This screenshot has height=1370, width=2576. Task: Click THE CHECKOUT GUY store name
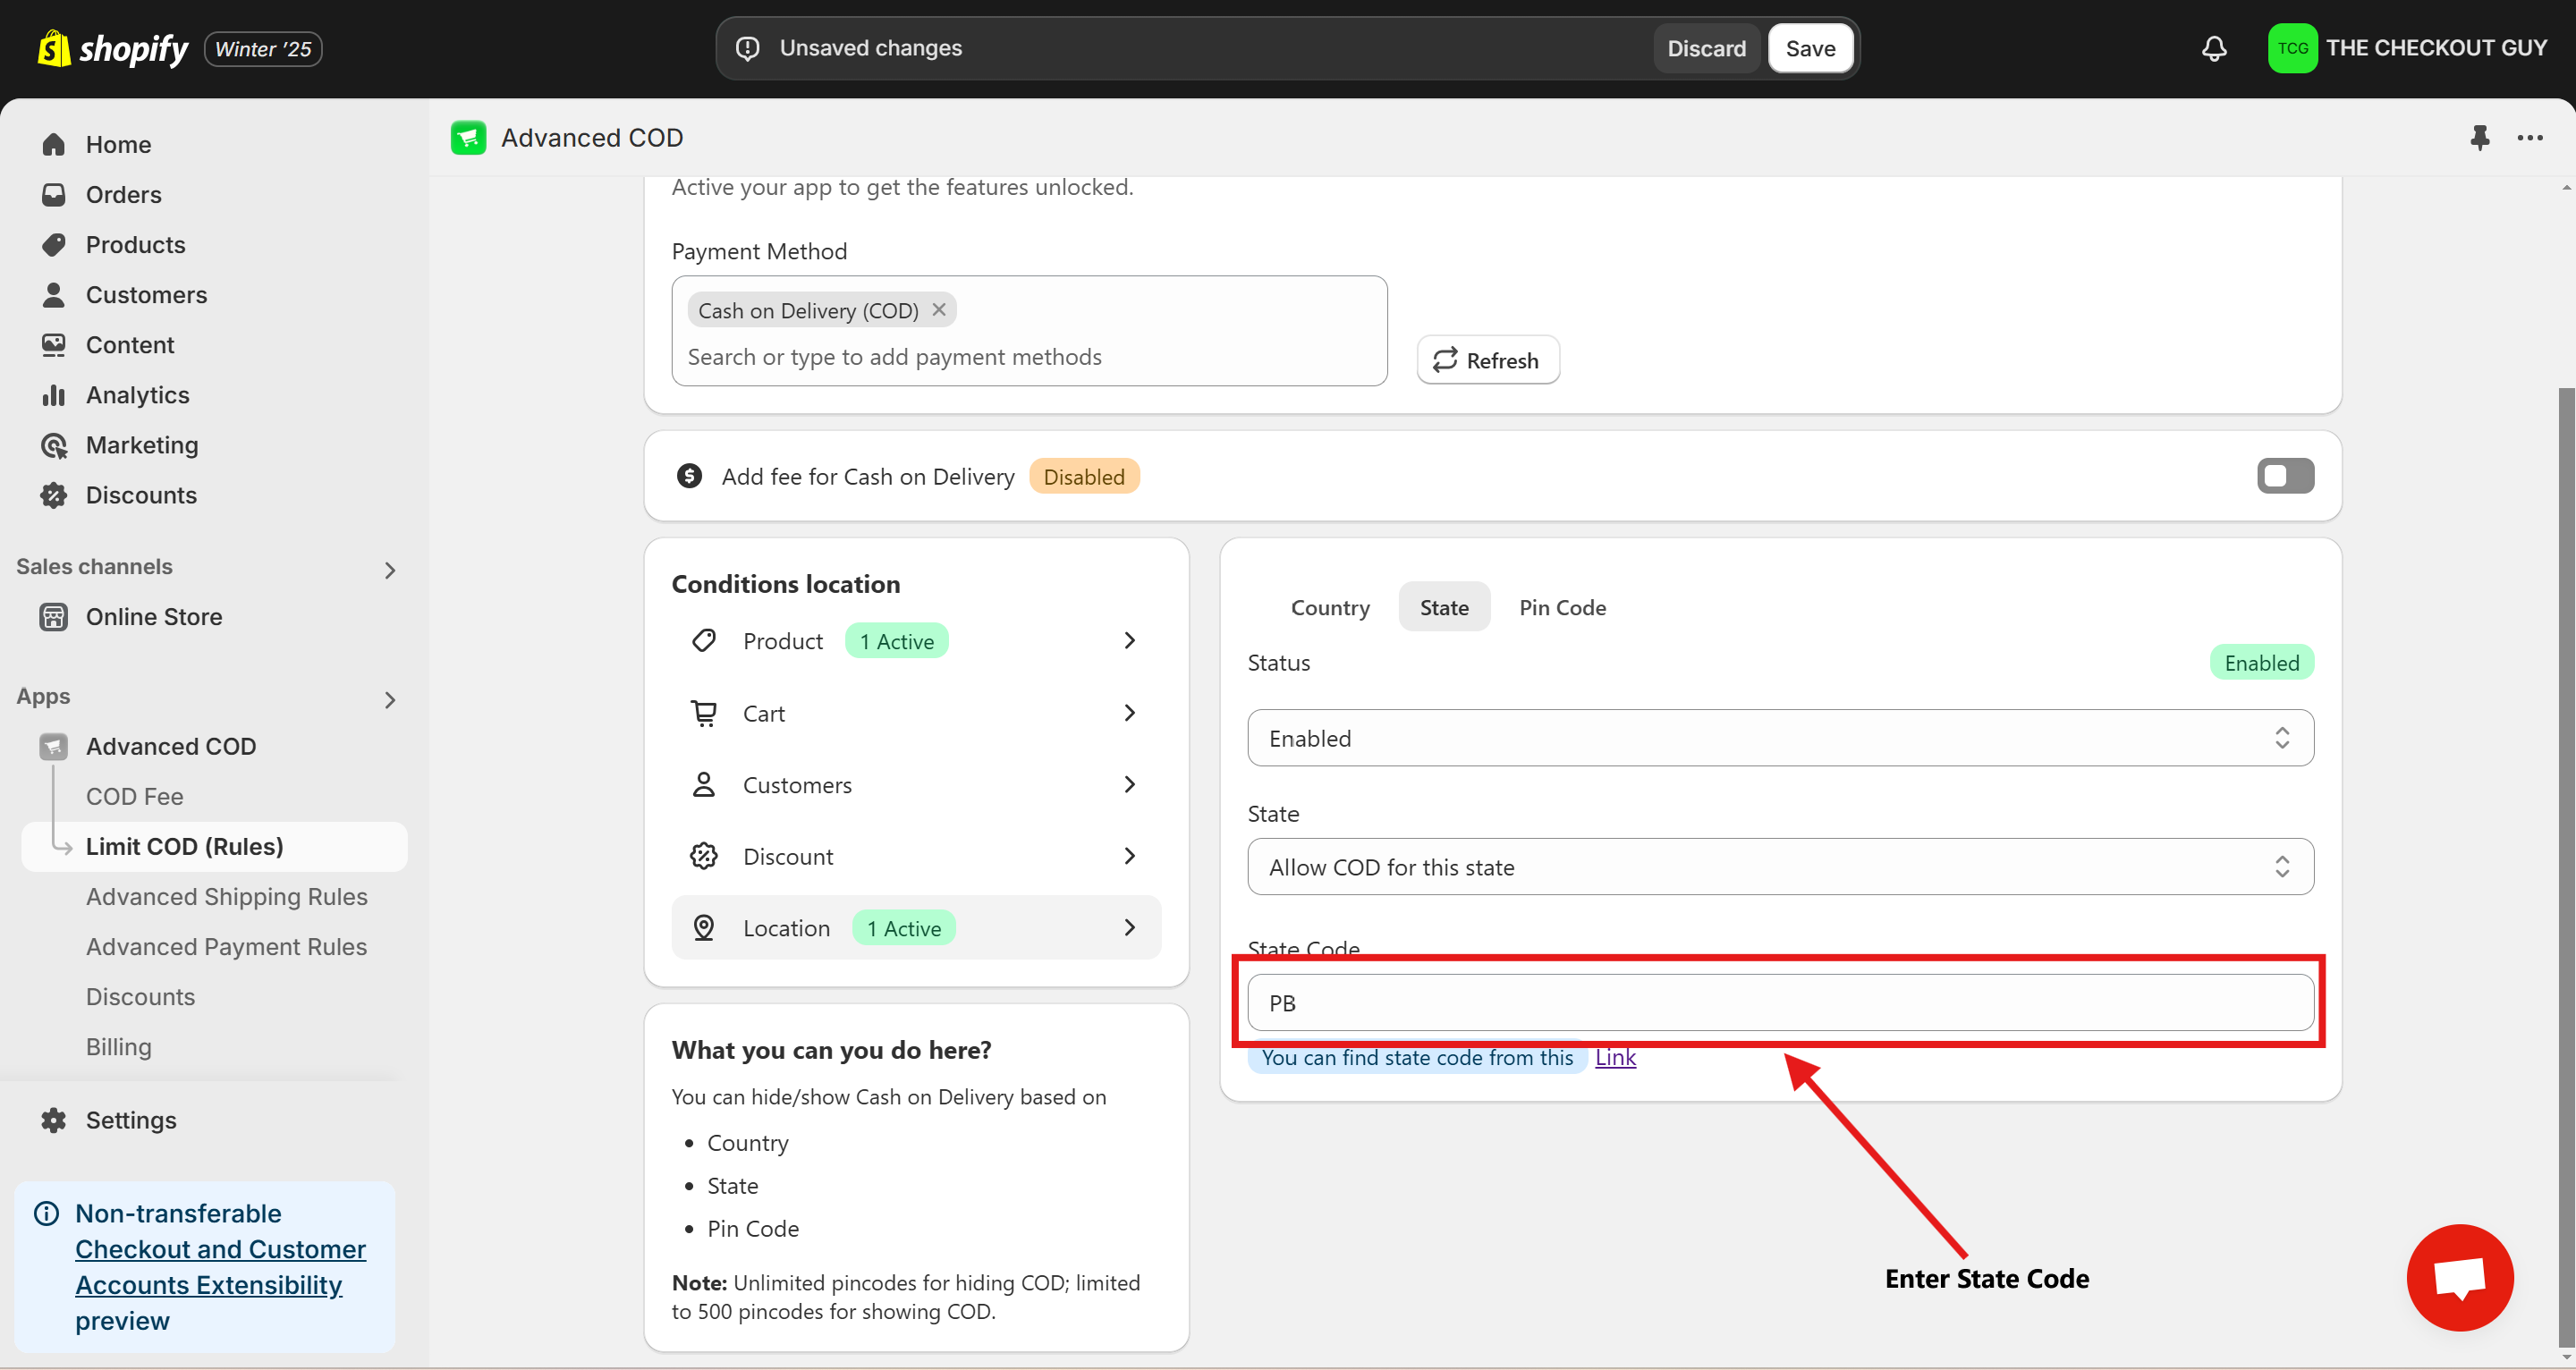pyautogui.click(x=2436, y=48)
